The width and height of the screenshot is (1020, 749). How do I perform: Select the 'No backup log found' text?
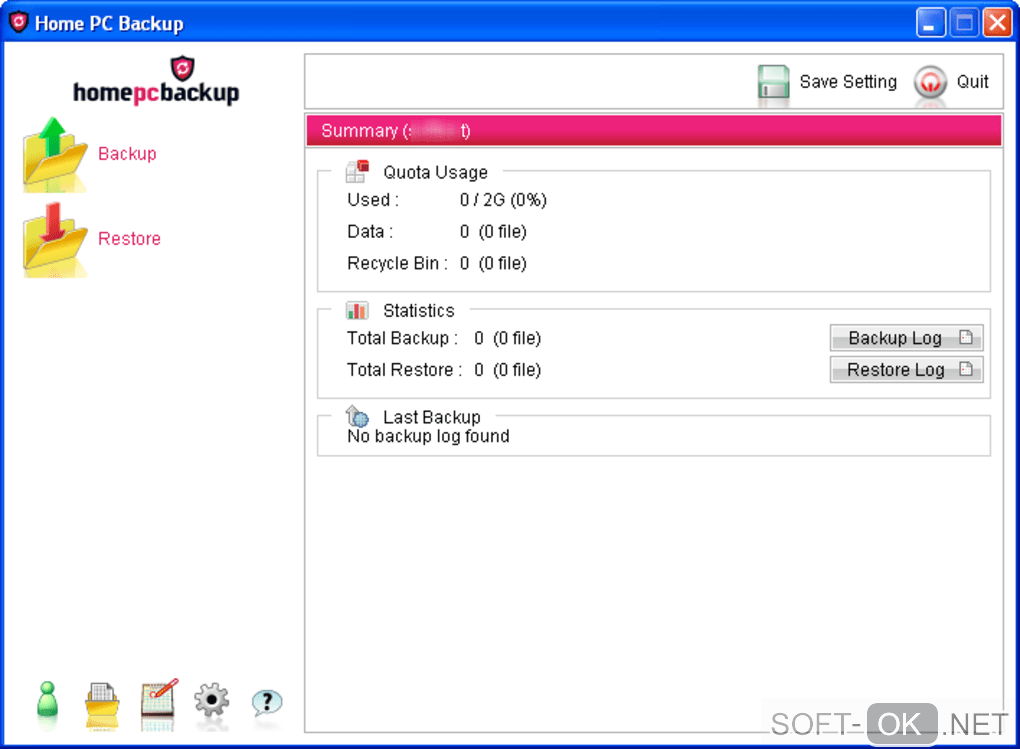(428, 436)
